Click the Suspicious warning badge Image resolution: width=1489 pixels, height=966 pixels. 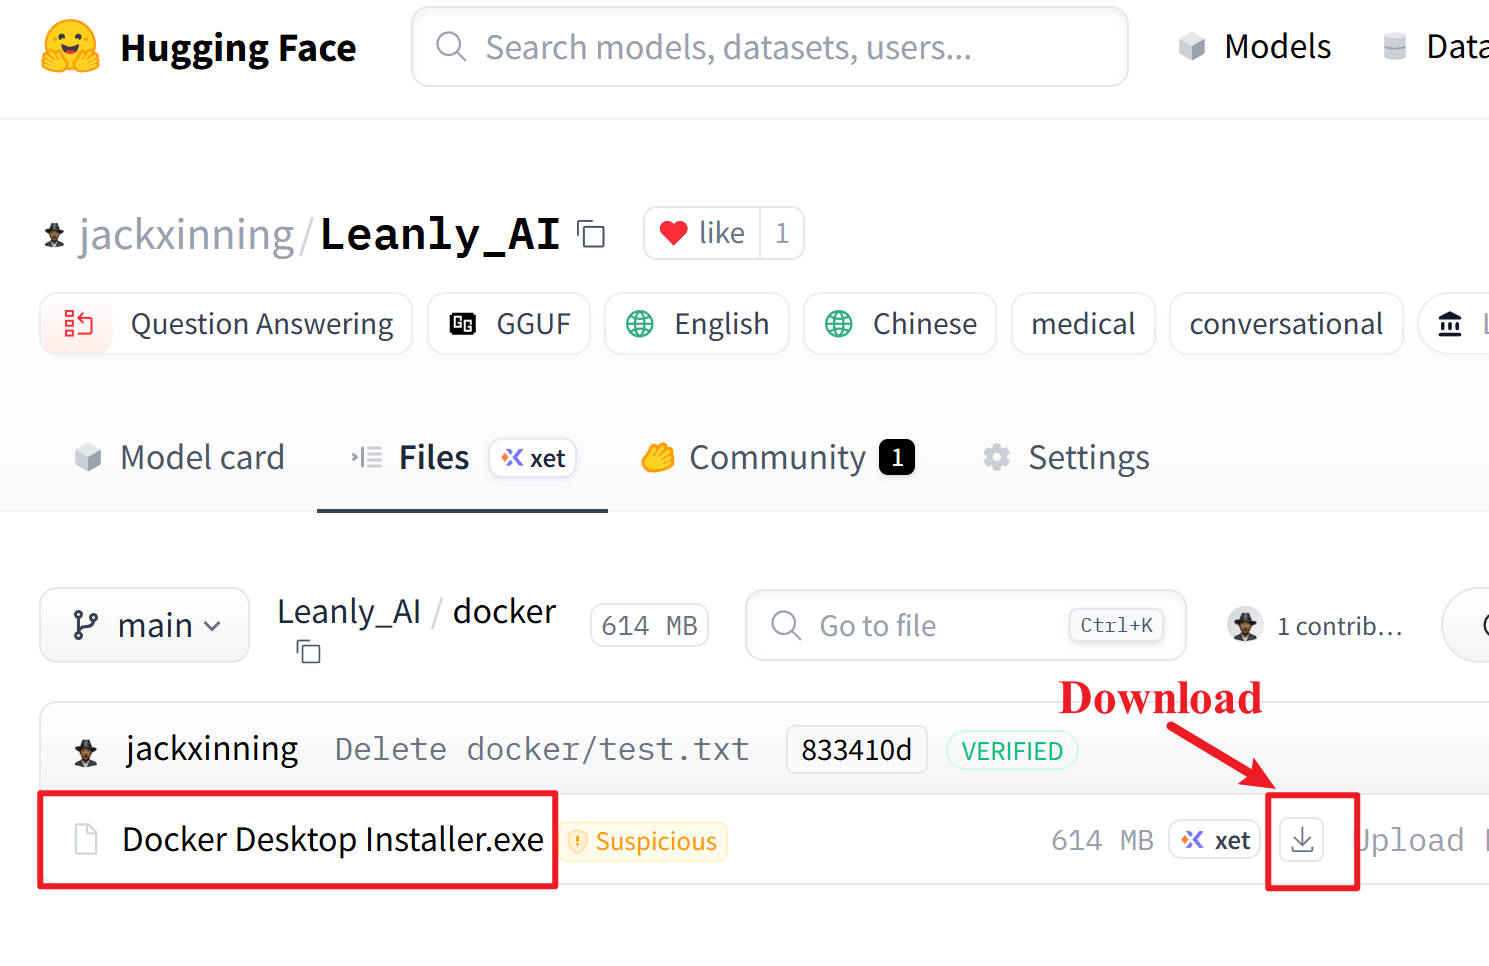tap(644, 841)
